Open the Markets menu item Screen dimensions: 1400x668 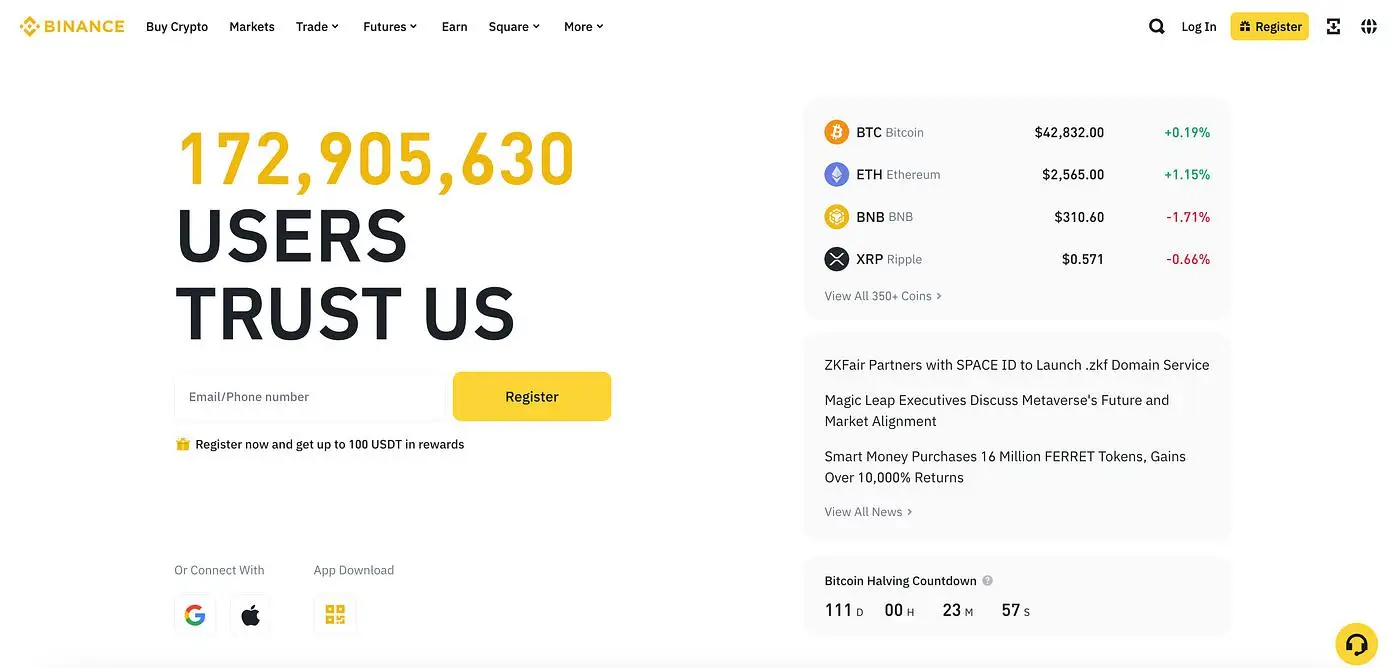coord(252,27)
